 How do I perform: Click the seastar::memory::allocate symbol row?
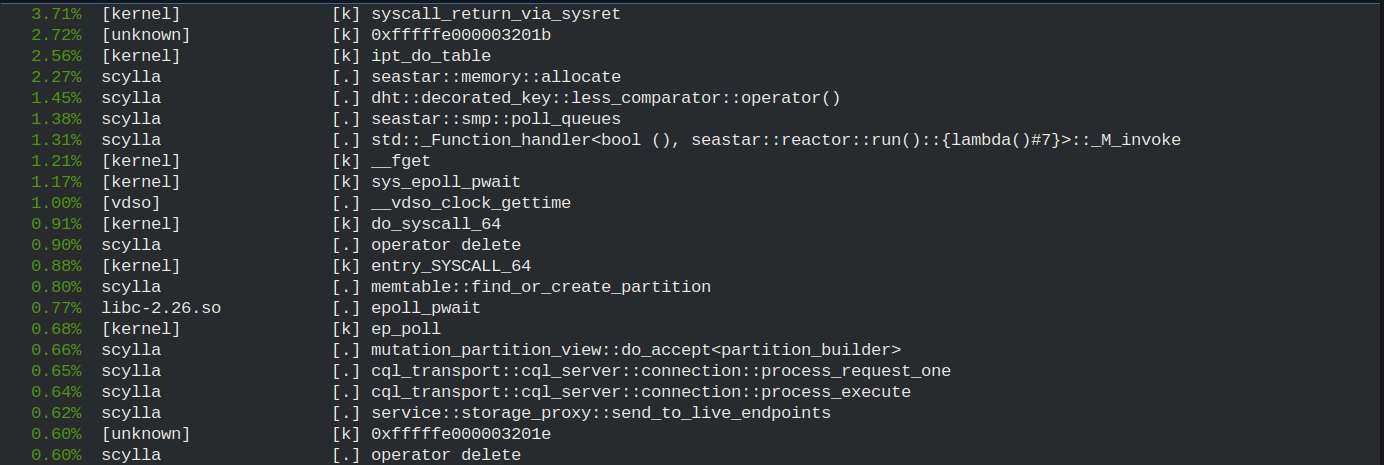coord(496,77)
